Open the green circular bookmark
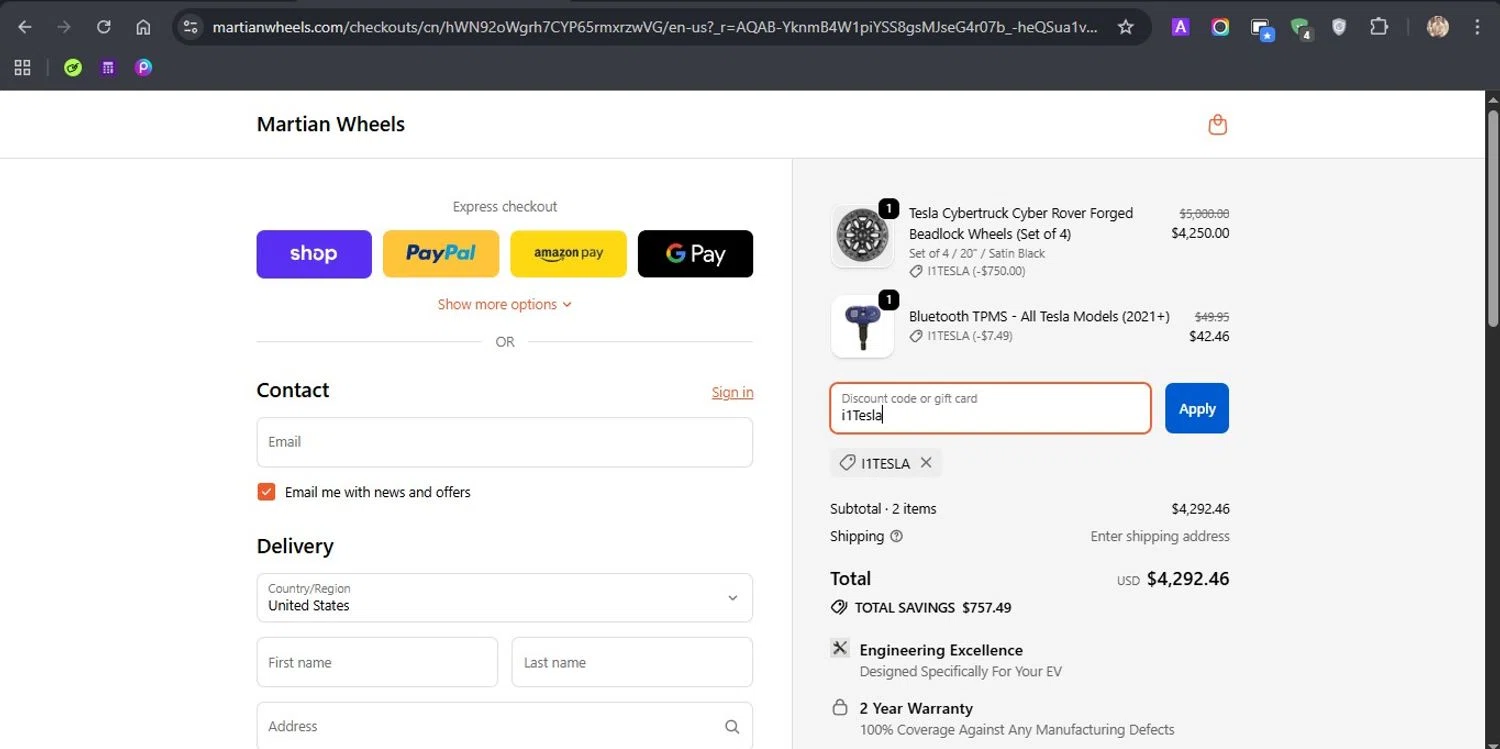Image resolution: width=1500 pixels, height=749 pixels. point(73,68)
